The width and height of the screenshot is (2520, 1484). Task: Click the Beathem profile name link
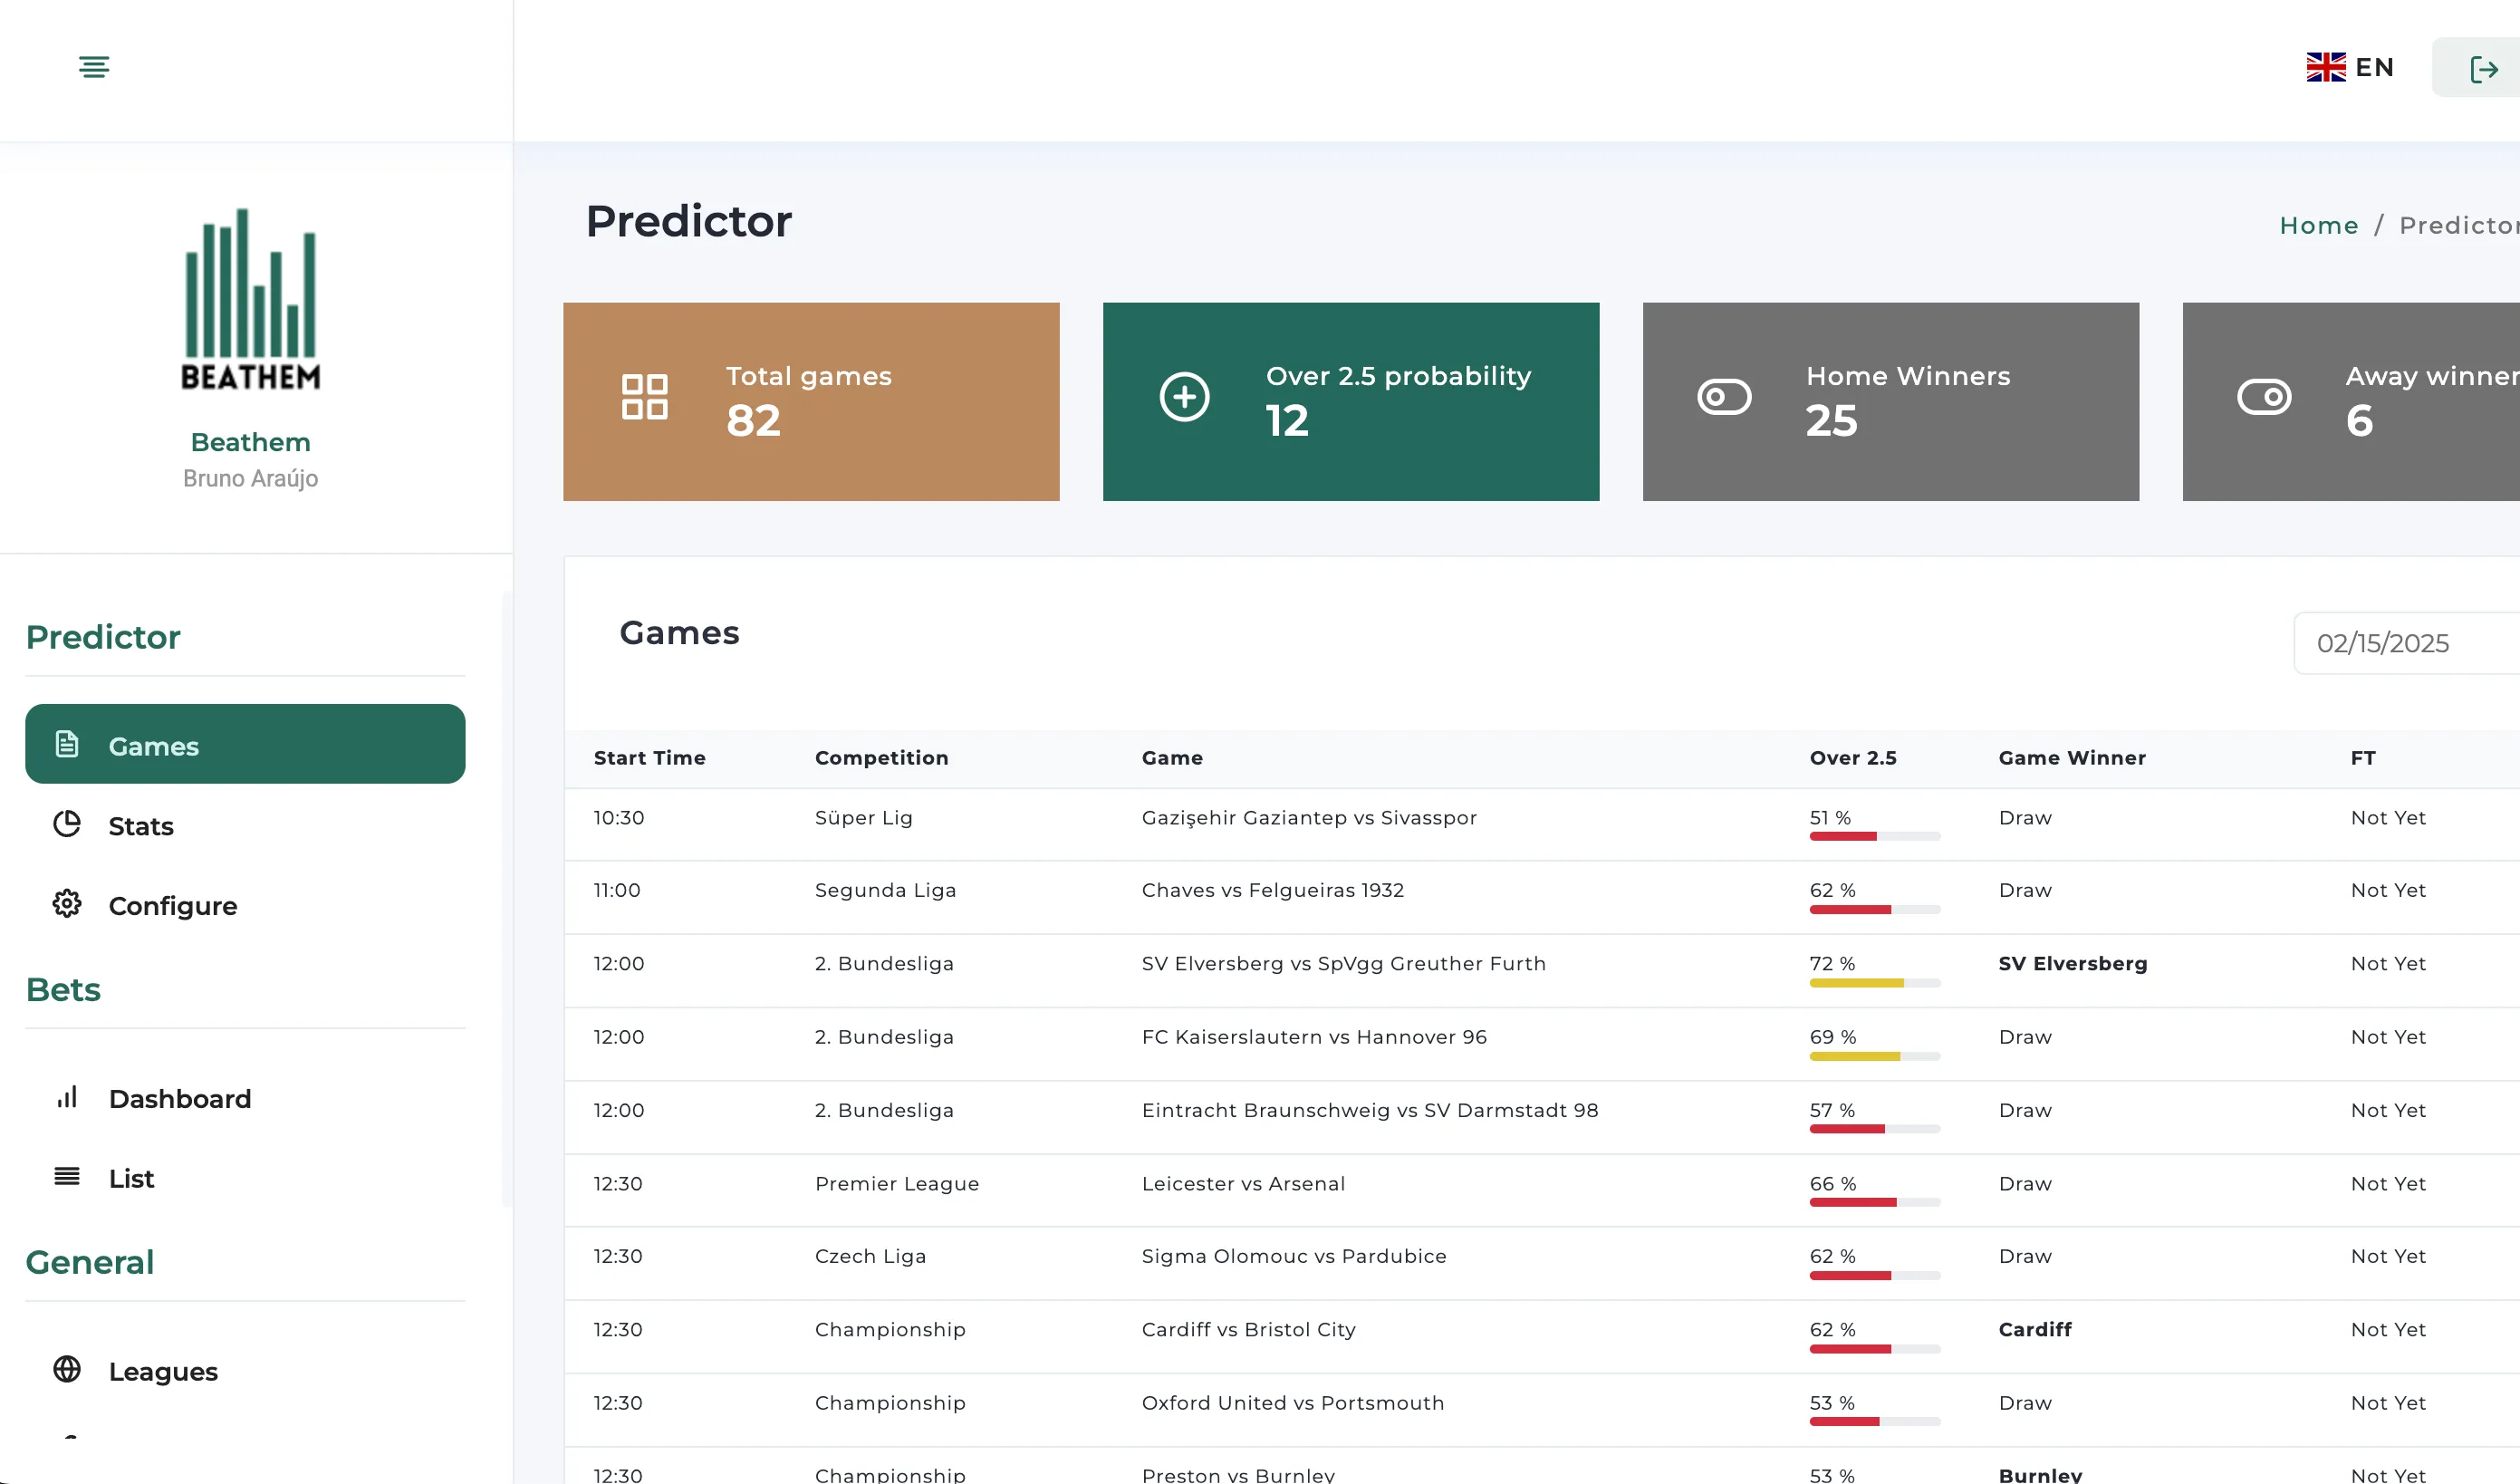click(x=250, y=442)
